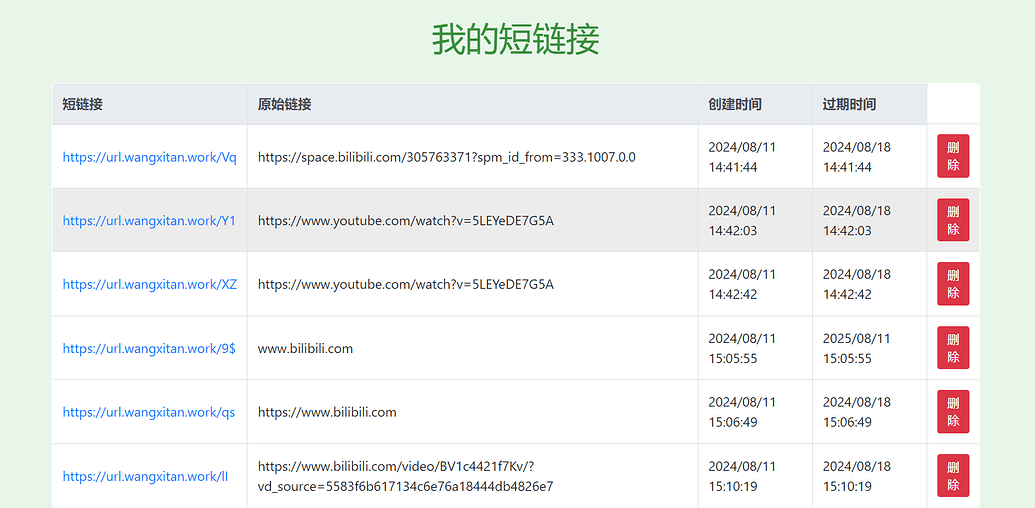
Task: Click creation time 2024/08/11 15:05:55
Action: click(742, 348)
